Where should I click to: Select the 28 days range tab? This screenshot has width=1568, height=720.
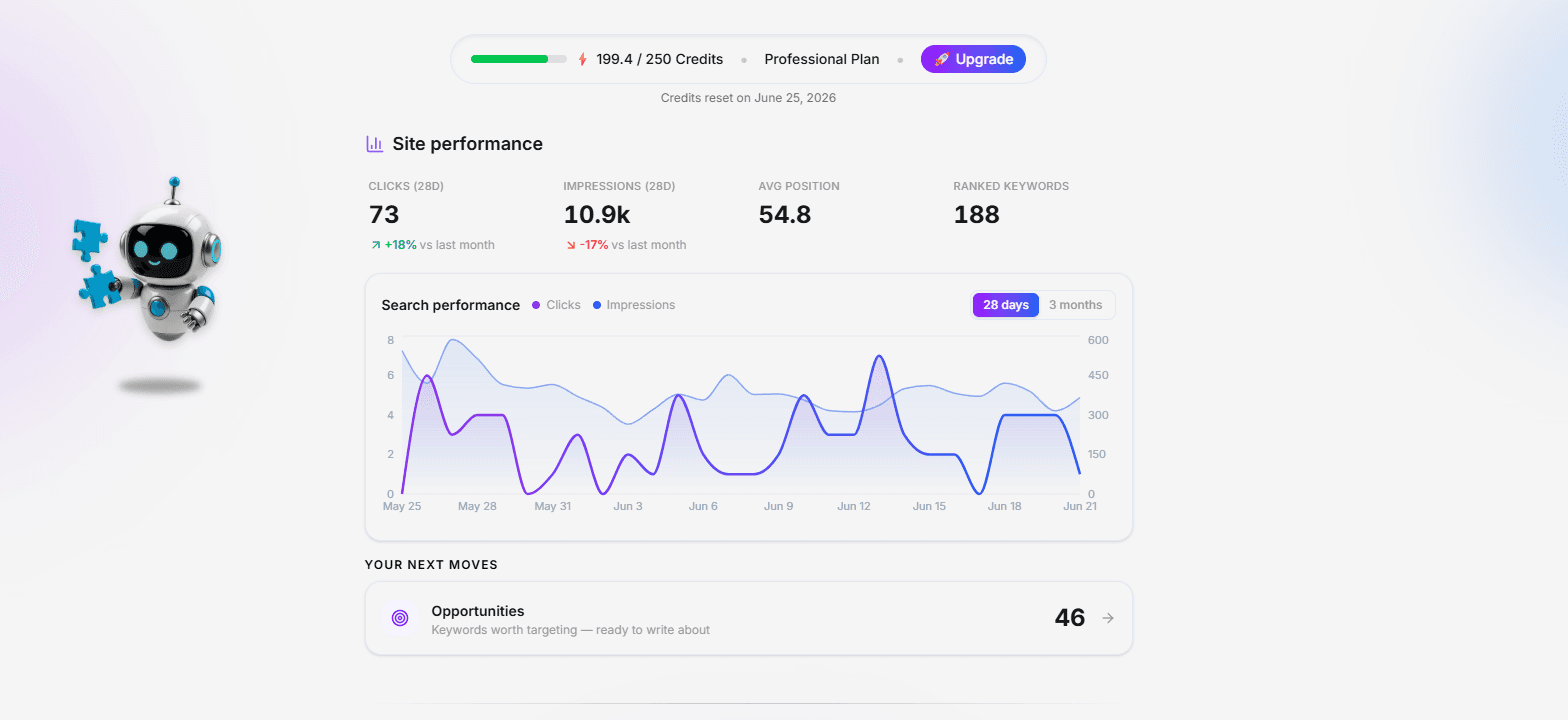click(1006, 305)
